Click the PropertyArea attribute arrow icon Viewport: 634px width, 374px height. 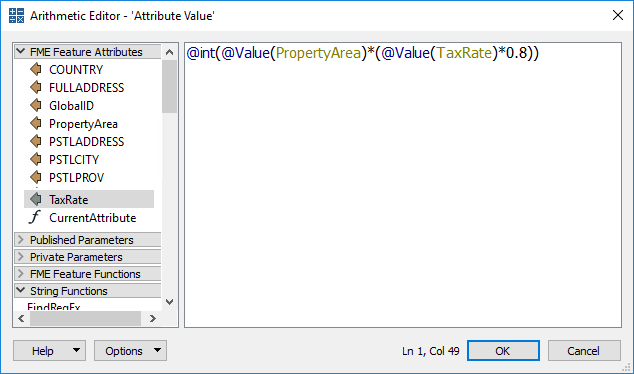(x=36, y=123)
